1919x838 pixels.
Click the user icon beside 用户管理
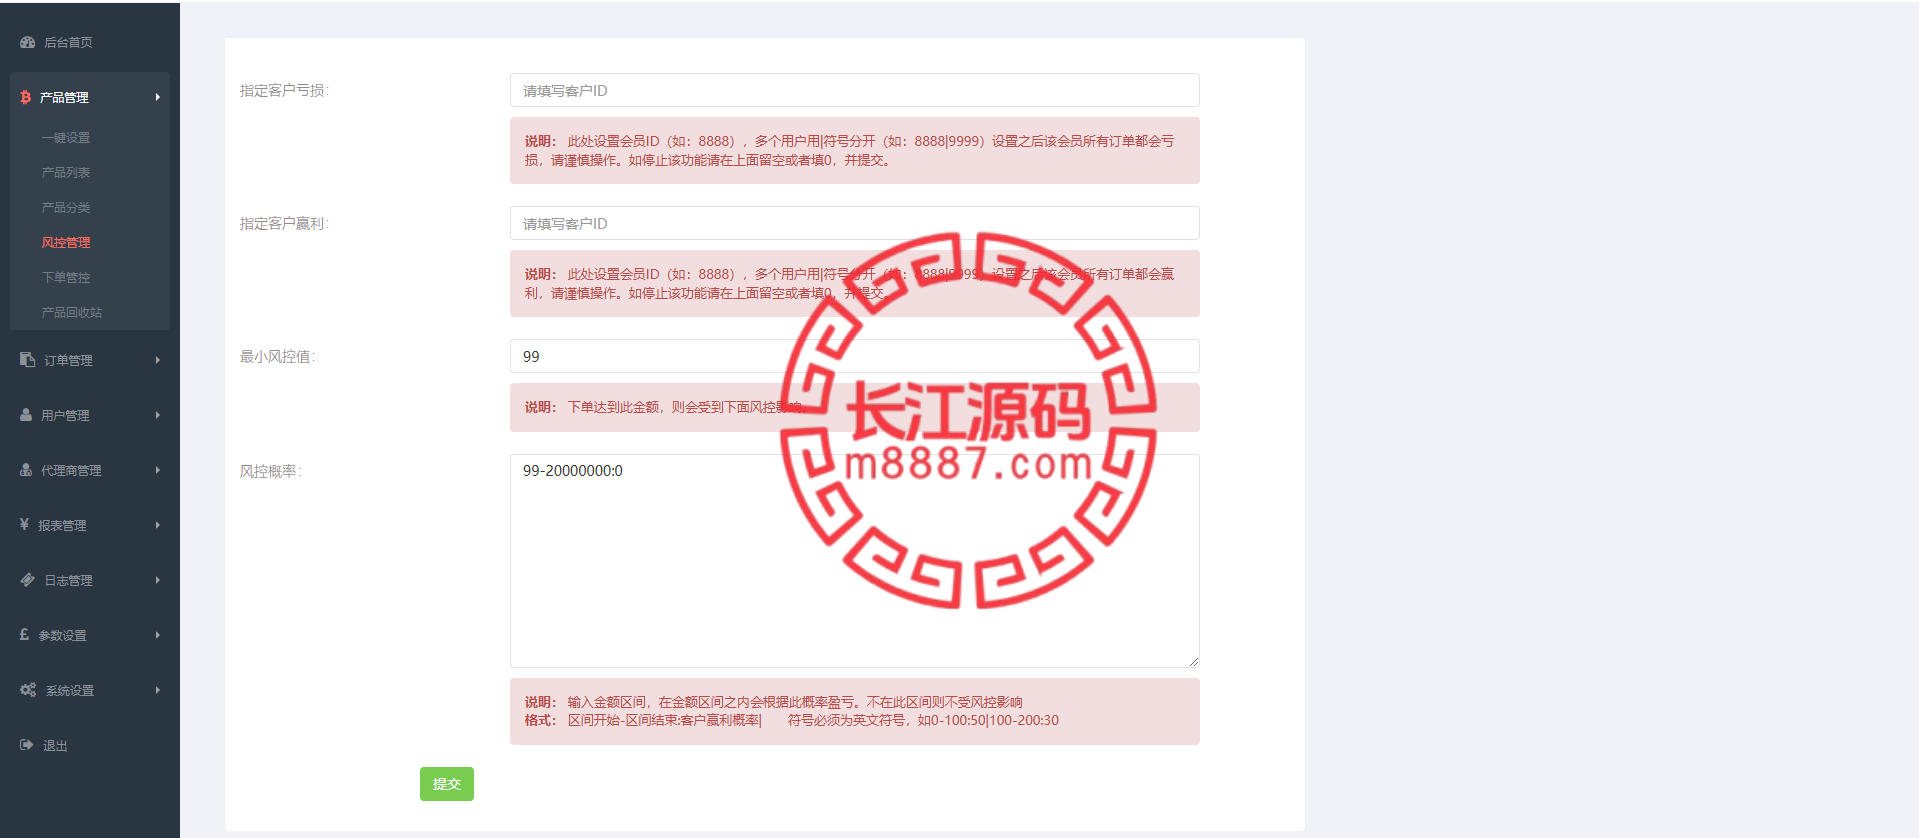click(x=26, y=415)
